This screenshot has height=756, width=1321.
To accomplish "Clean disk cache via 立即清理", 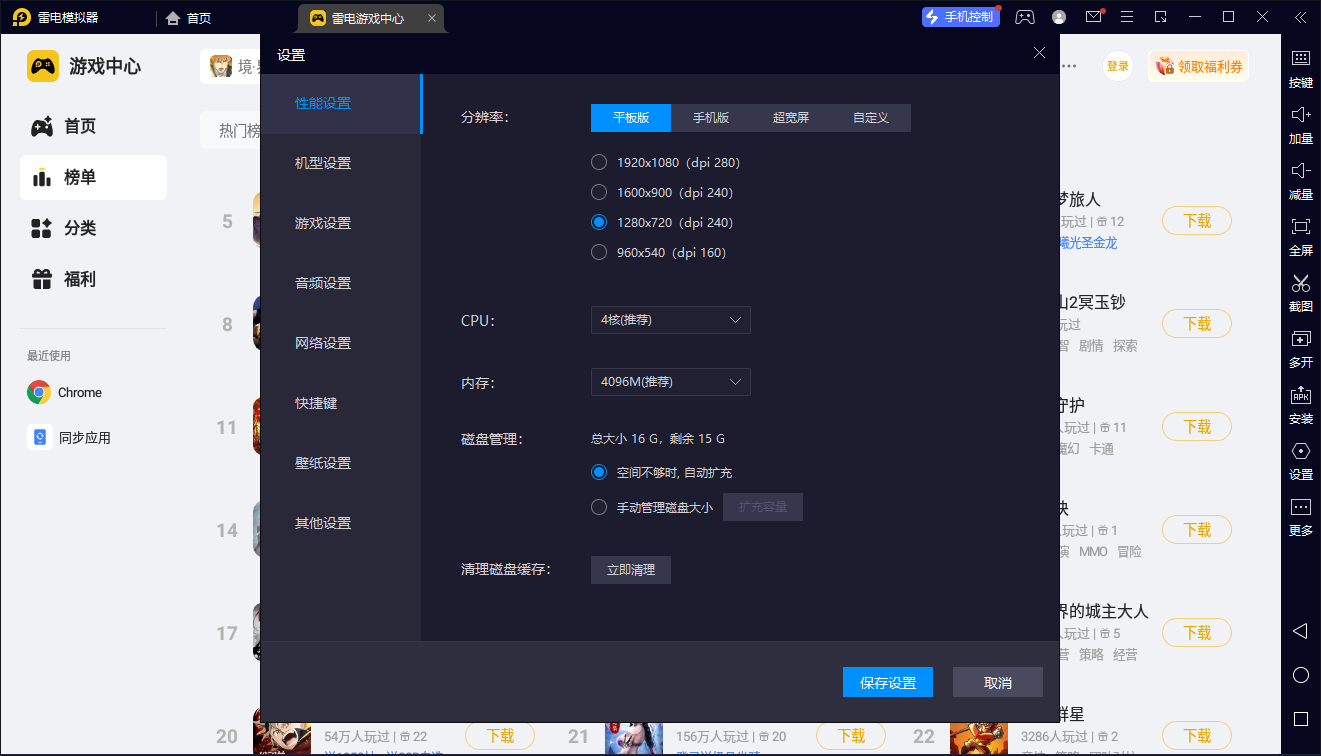I will point(630,569).
